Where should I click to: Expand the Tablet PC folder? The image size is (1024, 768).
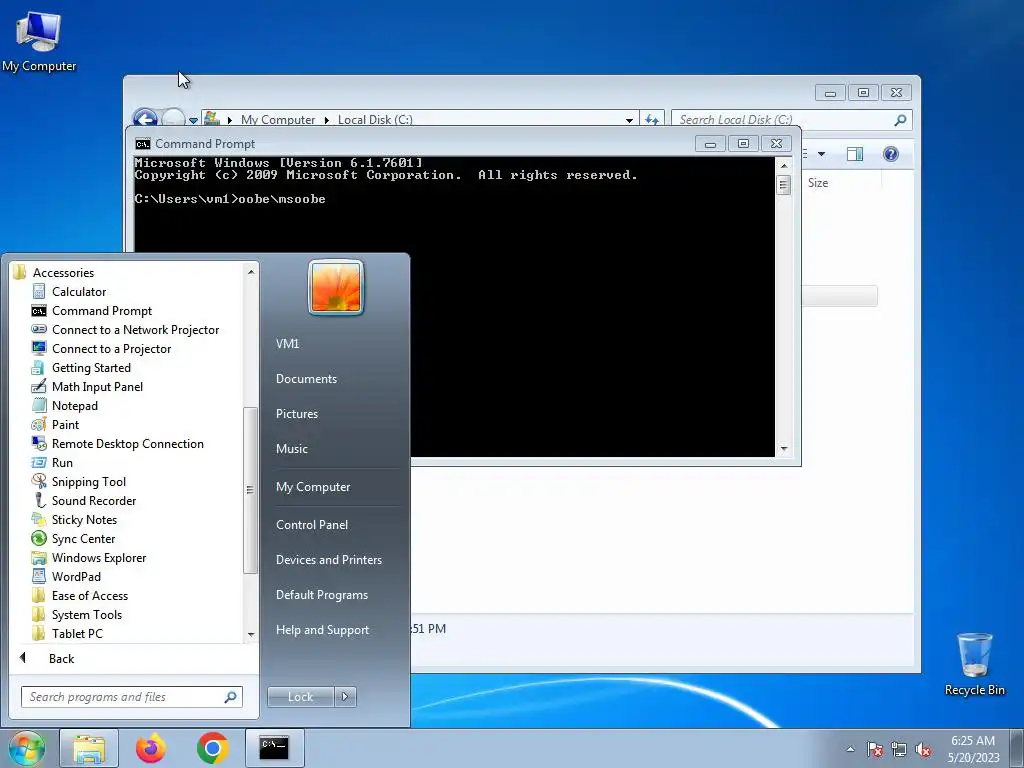coord(77,633)
